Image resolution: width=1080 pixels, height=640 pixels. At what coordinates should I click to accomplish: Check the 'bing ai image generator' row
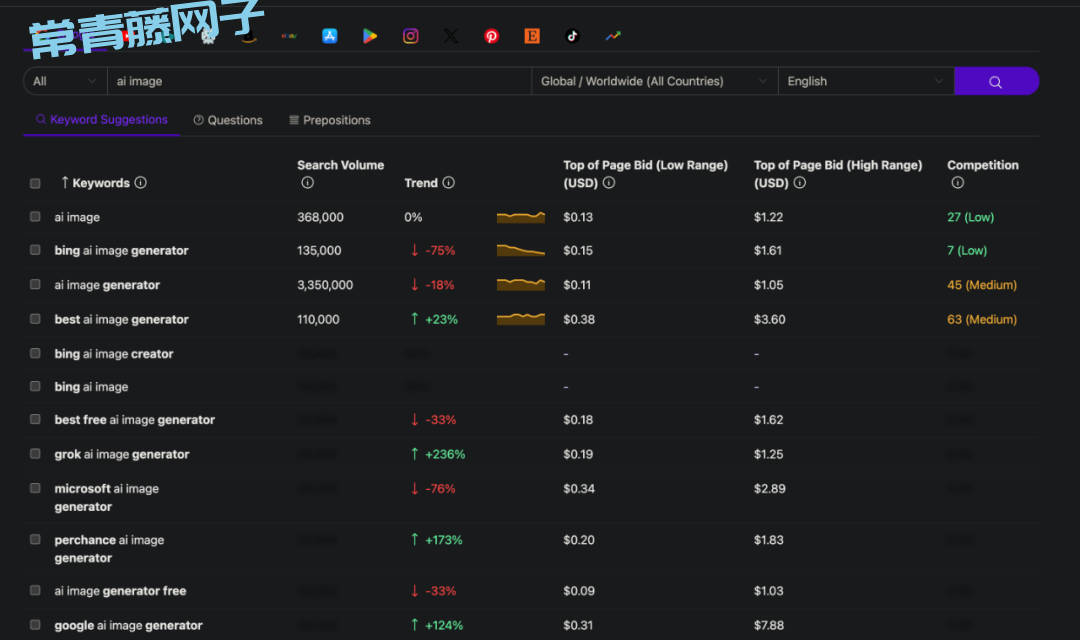coord(35,251)
